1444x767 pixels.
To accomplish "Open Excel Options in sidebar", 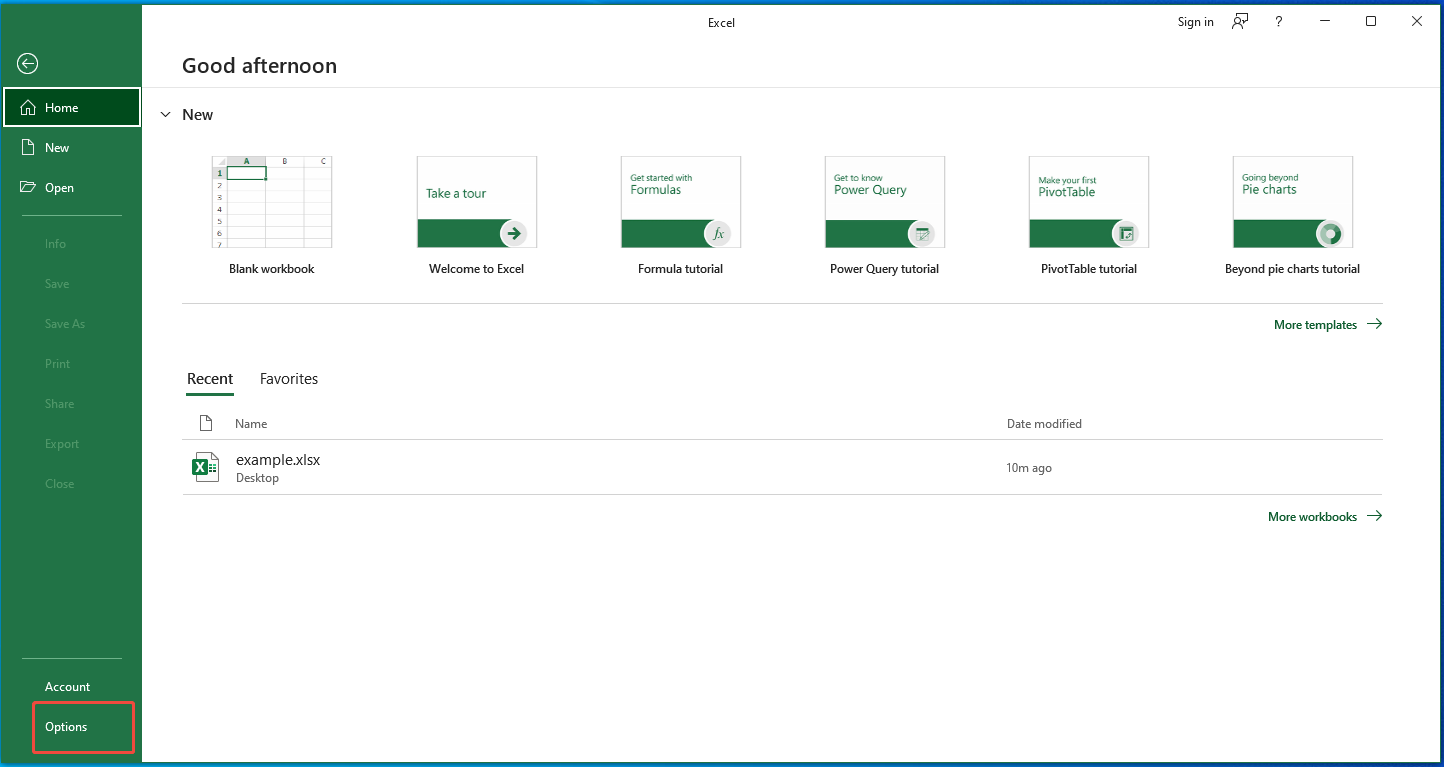I will pyautogui.click(x=66, y=727).
